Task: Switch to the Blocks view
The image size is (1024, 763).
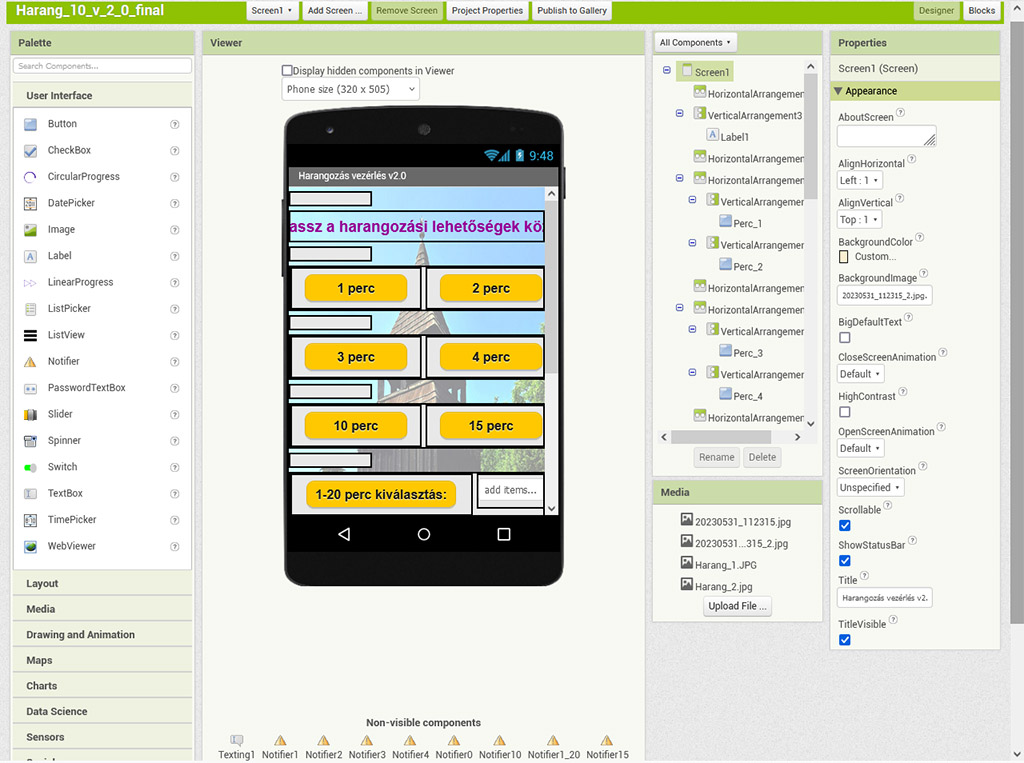Action: (982, 10)
